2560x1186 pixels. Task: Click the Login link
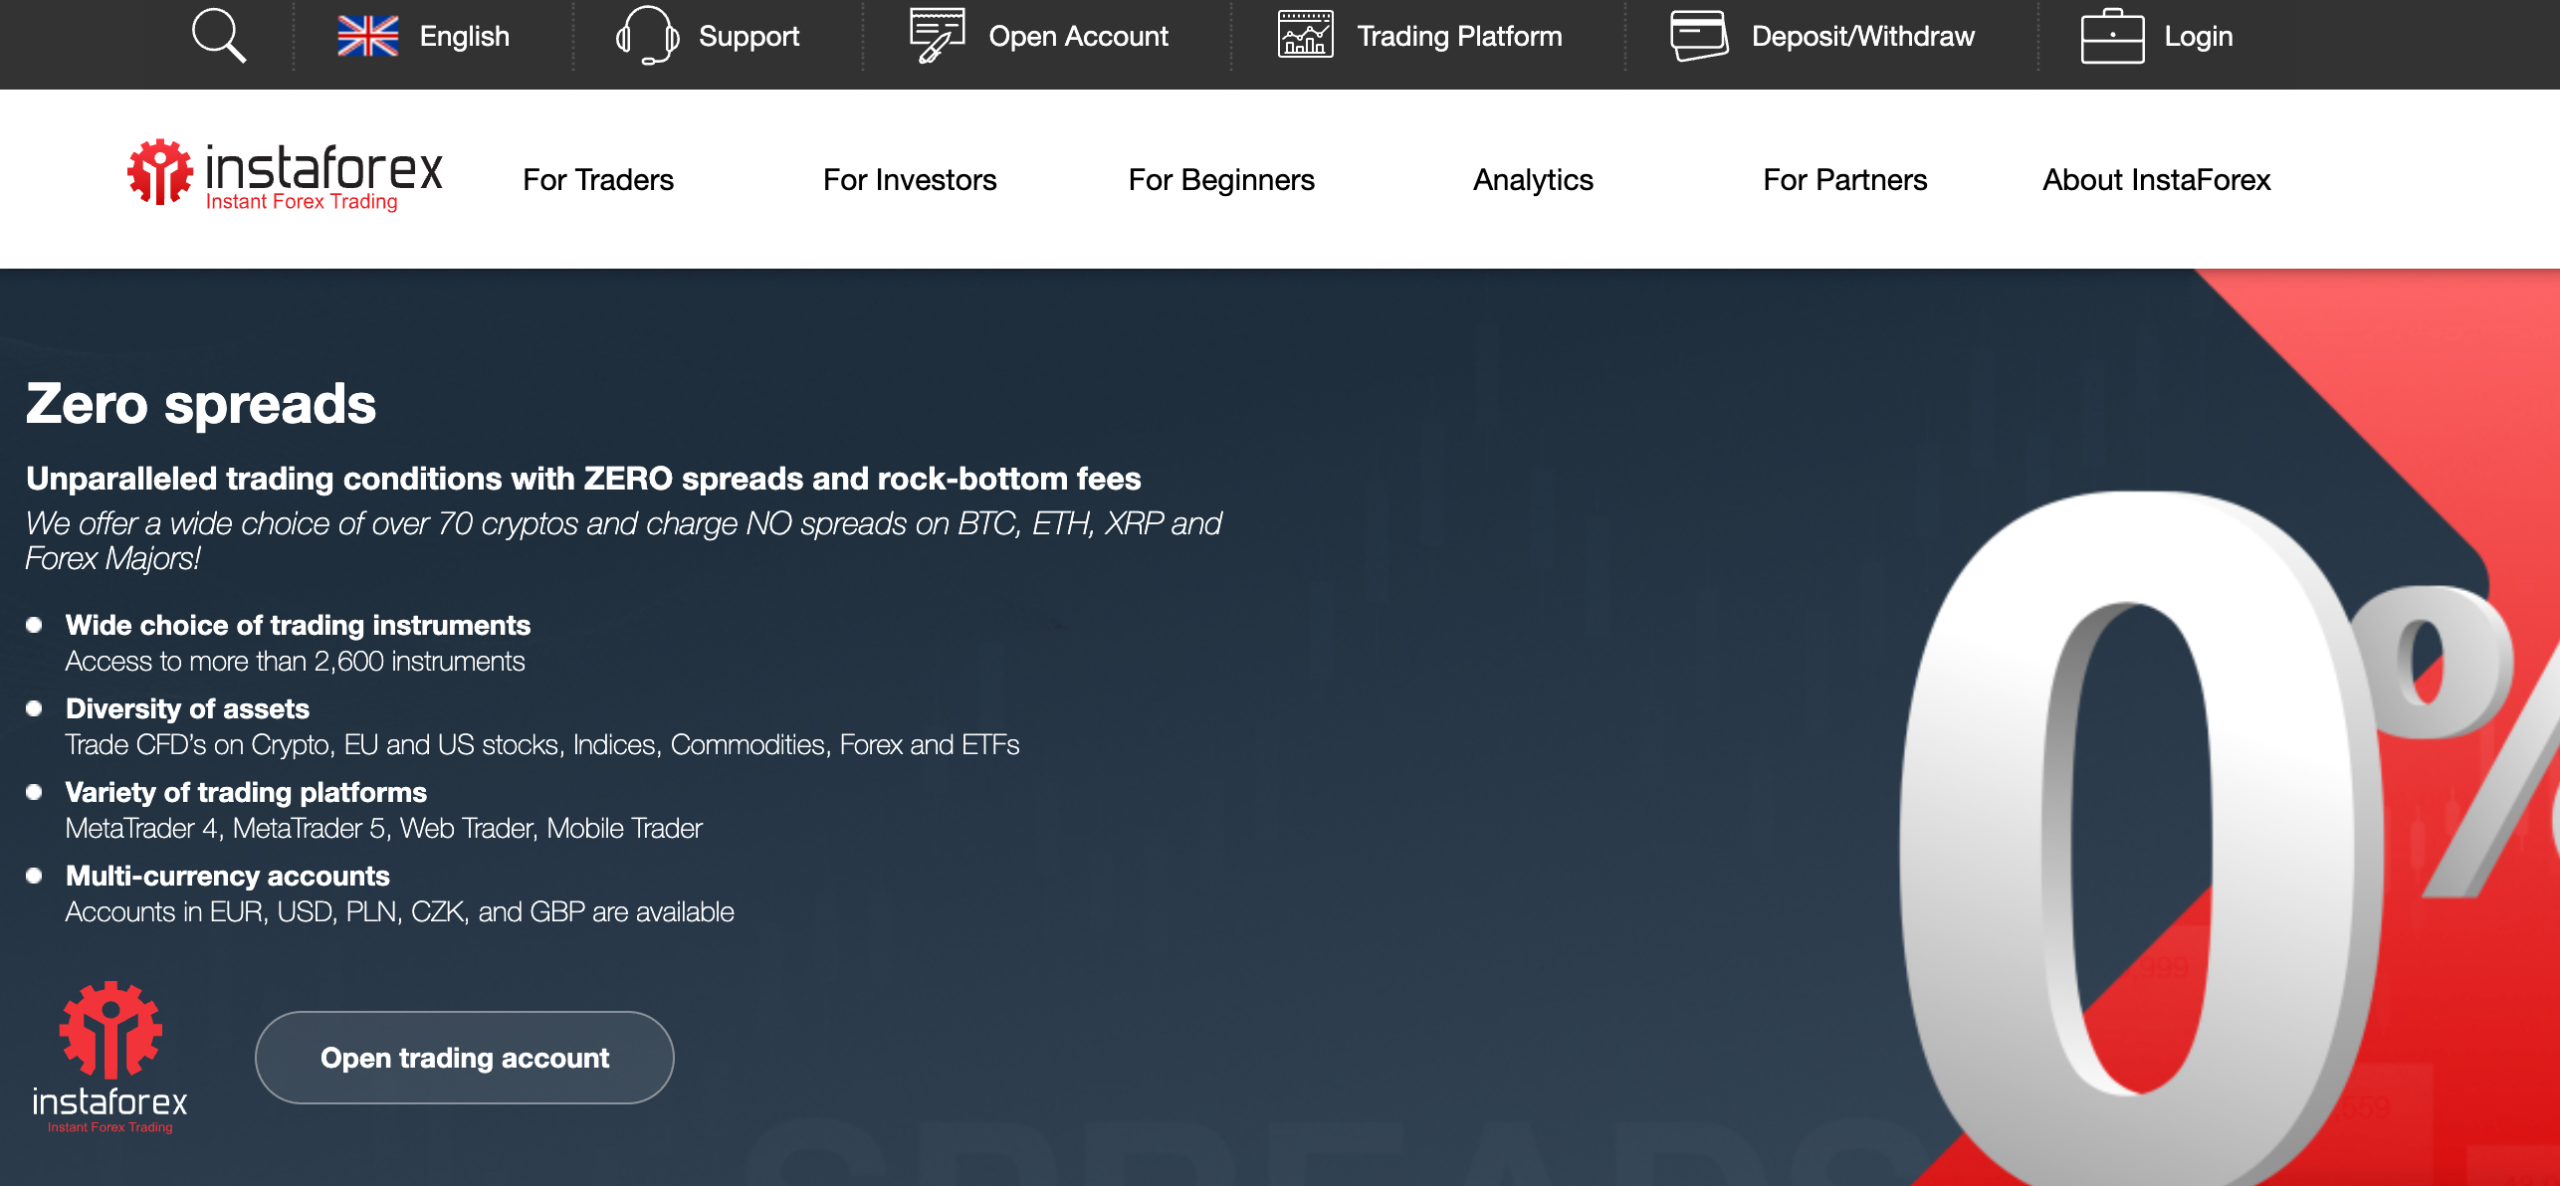(x=2198, y=36)
